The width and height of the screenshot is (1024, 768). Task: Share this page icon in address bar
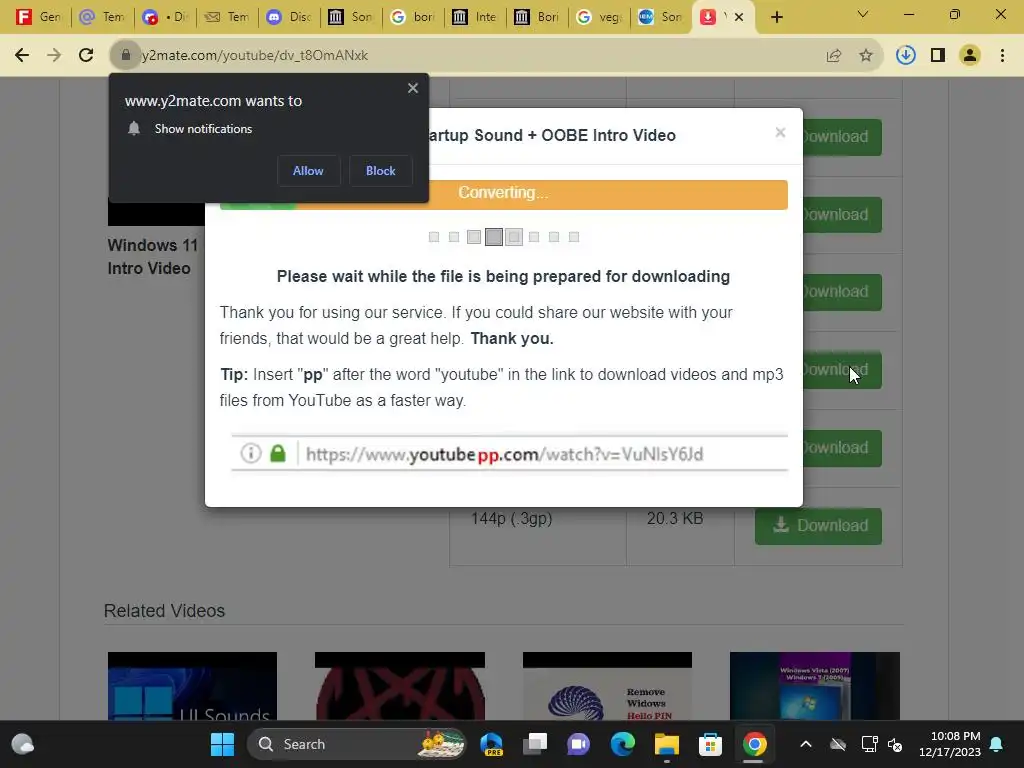click(x=834, y=56)
